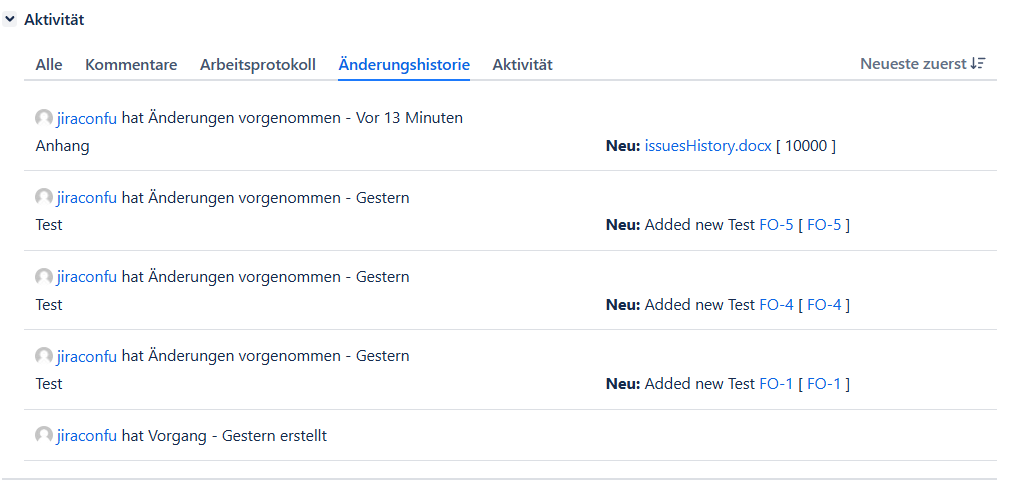Image resolution: width=1017 pixels, height=495 pixels.
Task: Open jiraconfu profile in Anhang entry
Action: tap(87, 118)
